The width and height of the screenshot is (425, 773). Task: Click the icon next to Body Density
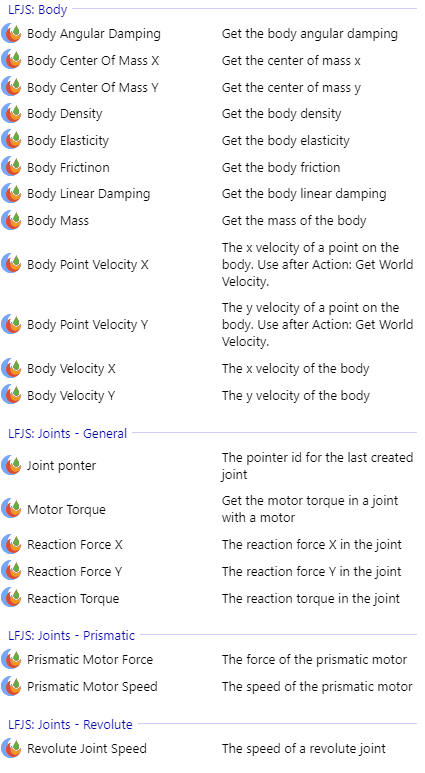click(x=11, y=113)
